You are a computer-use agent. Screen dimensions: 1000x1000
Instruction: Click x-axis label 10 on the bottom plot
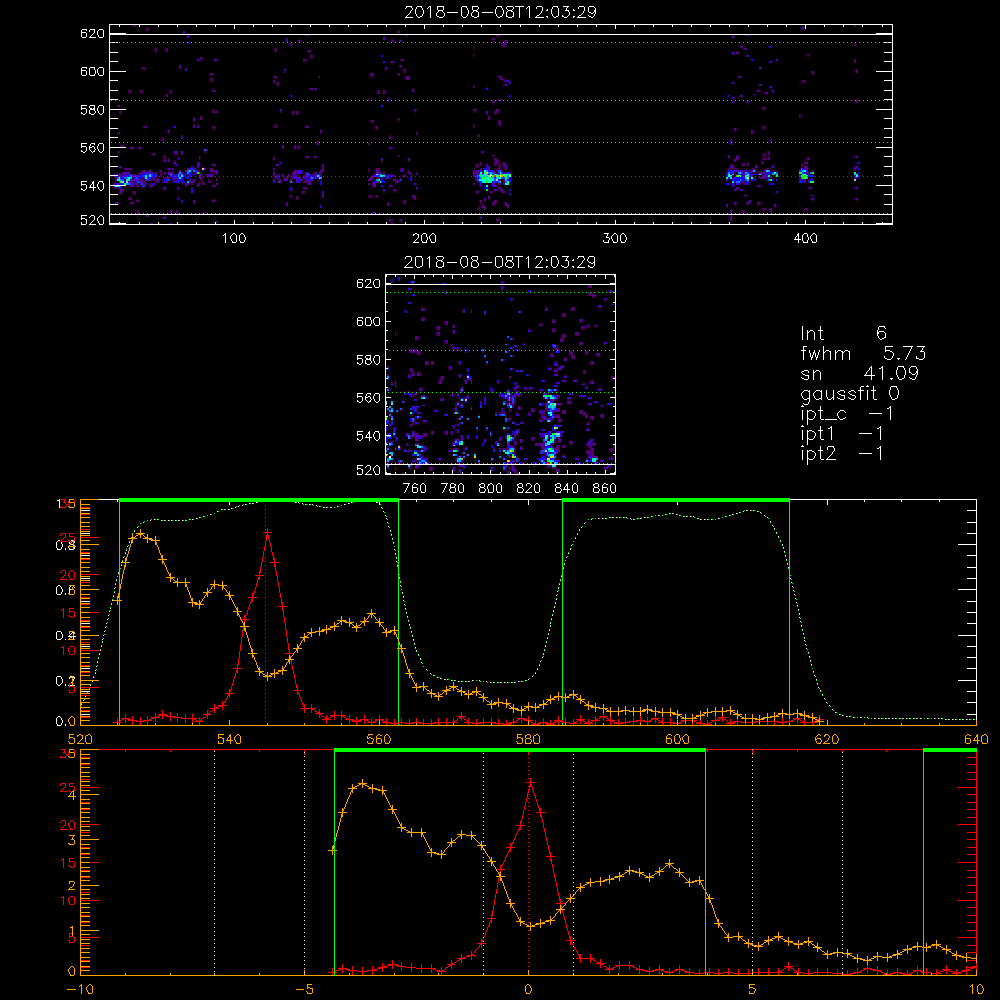(x=976, y=990)
